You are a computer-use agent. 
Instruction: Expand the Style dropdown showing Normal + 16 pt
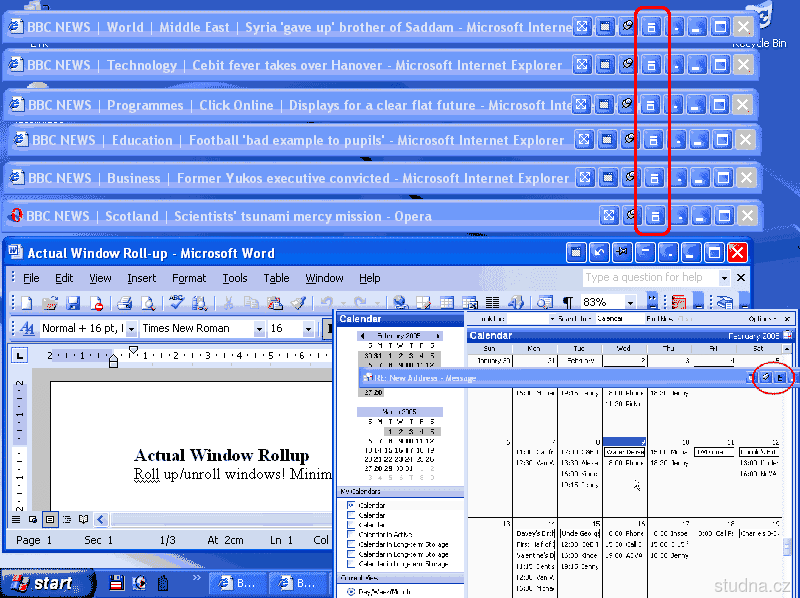(131, 329)
